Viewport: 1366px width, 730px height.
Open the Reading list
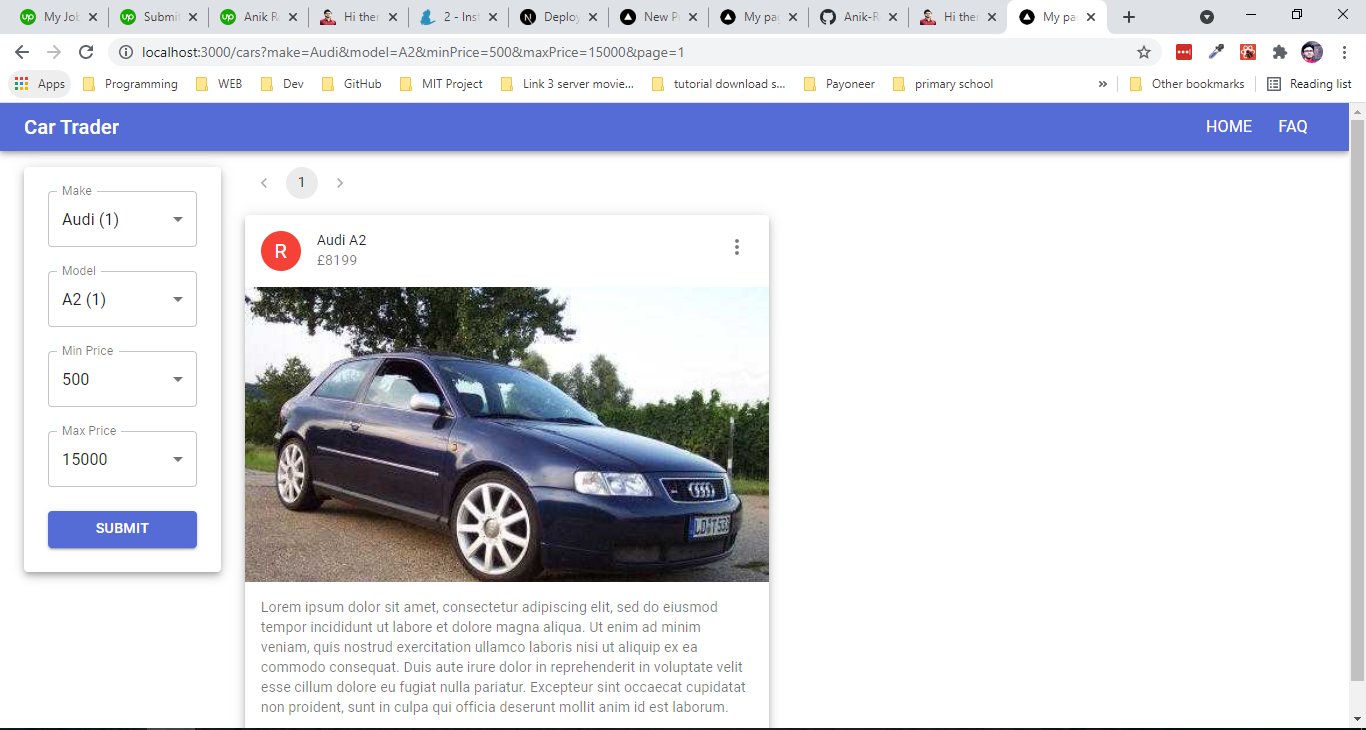pos(1309,84)
